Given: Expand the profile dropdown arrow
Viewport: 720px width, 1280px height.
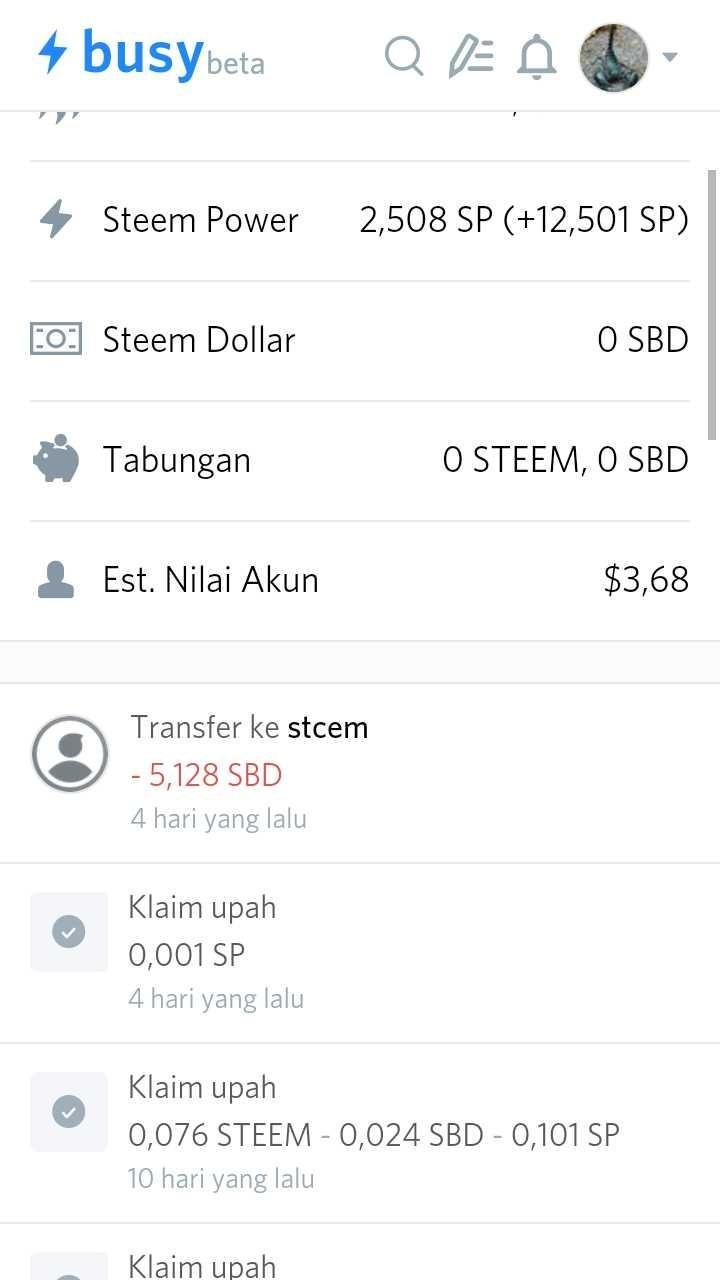Looking at the screenshot, I should [670, 57].
